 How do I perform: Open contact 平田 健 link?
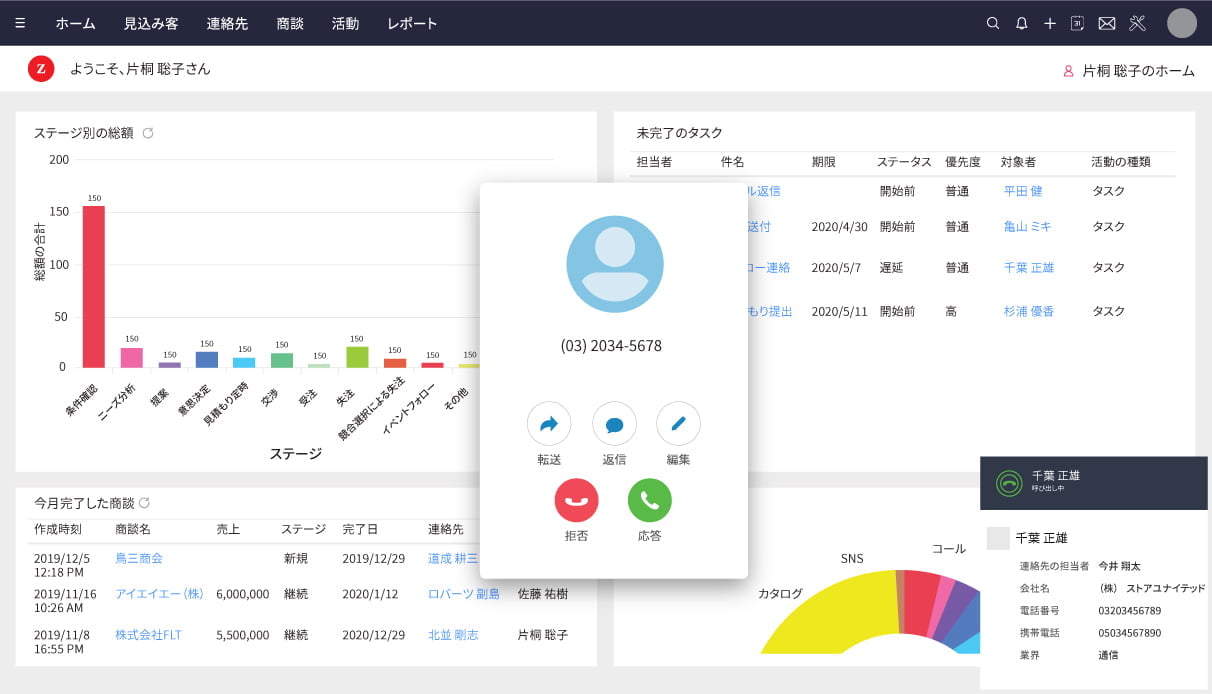pyautogui.click(x=1023, y=191)
